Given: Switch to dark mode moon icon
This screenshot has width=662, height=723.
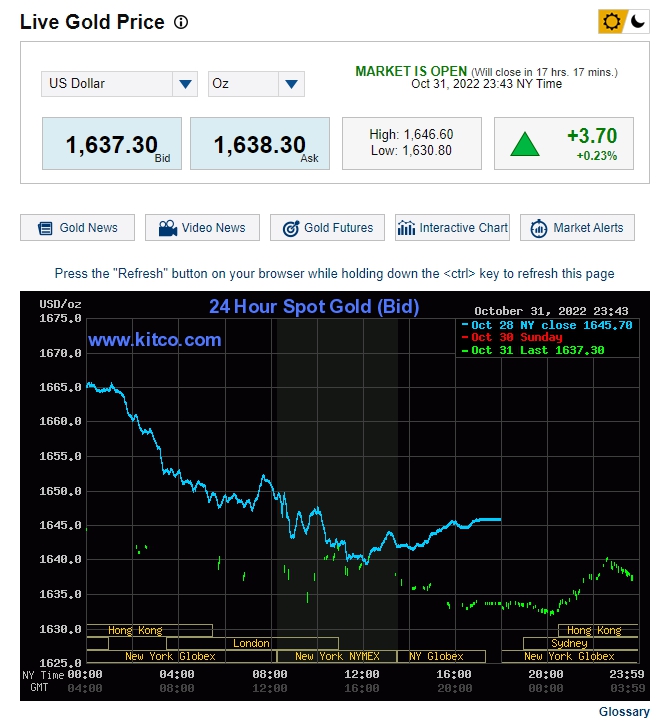Looking at the screenshot, I should 638,21.
